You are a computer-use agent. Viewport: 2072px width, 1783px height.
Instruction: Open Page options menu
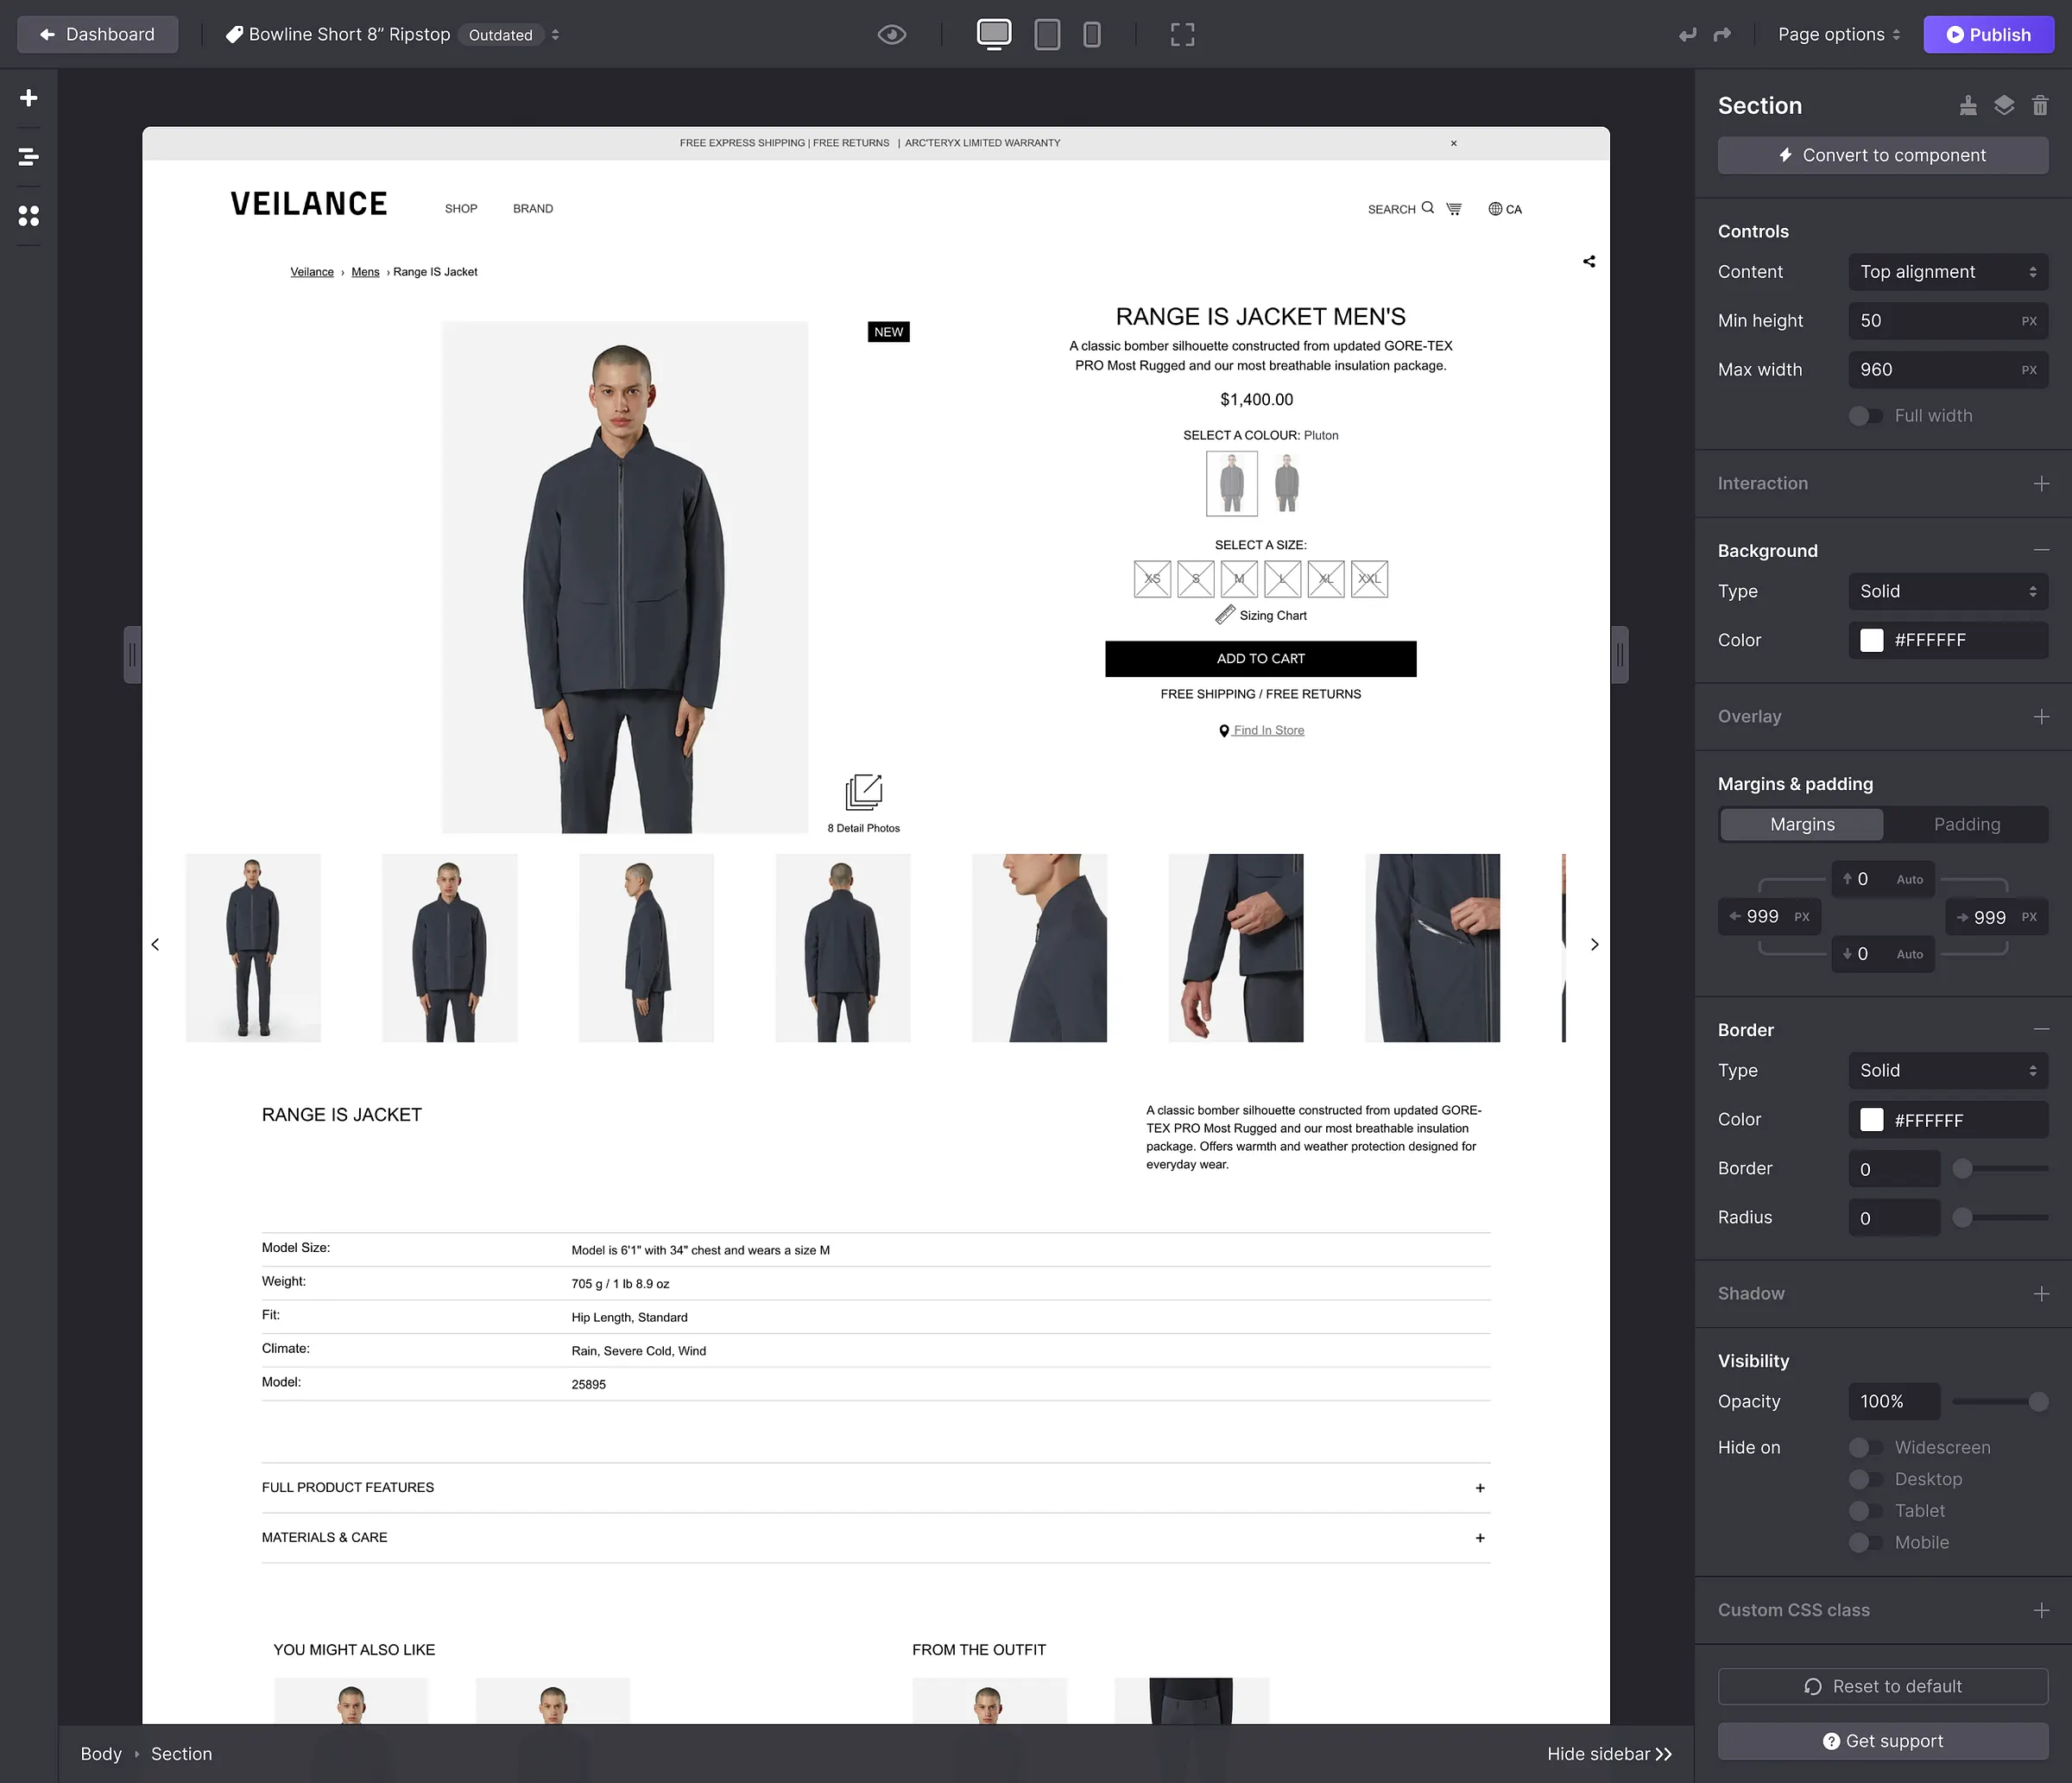click(1838, 35)
